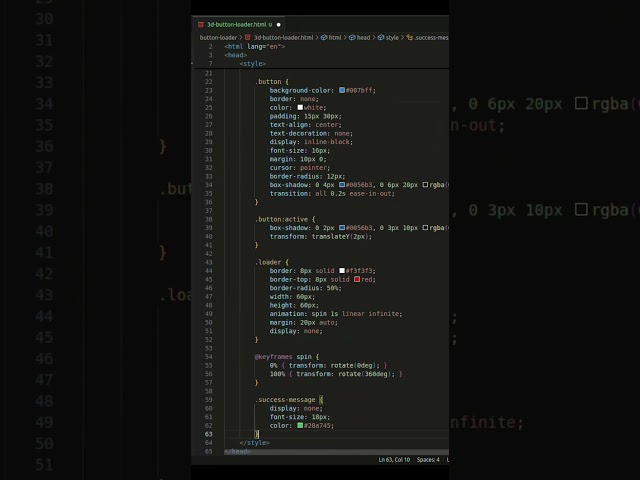Viewport: 640px width, 480px height.
Task: Open html breadcrumb segment
Action: coord(335,38)
